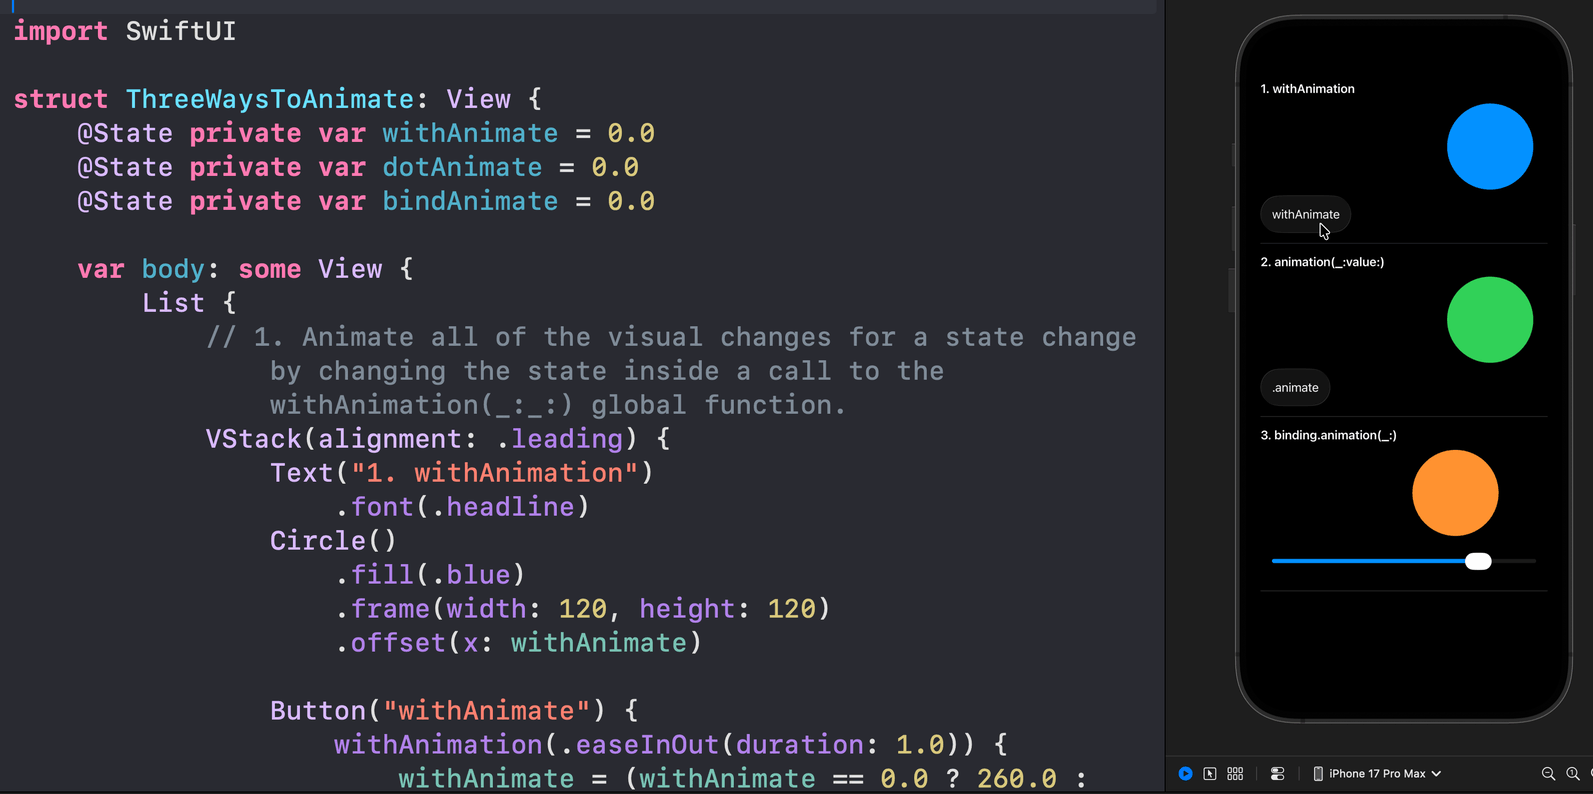Click '.blue' fill color in the code
Screen dimensions: 1593x794
470,575
